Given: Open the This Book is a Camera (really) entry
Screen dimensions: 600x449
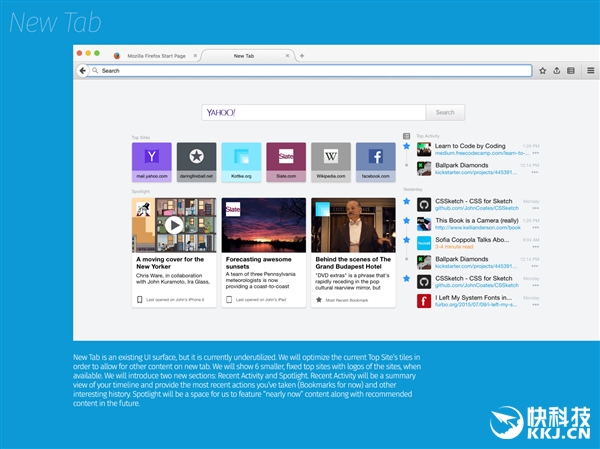Looking at the screenshot, I should pyautogui.click(x=477, y=220).
